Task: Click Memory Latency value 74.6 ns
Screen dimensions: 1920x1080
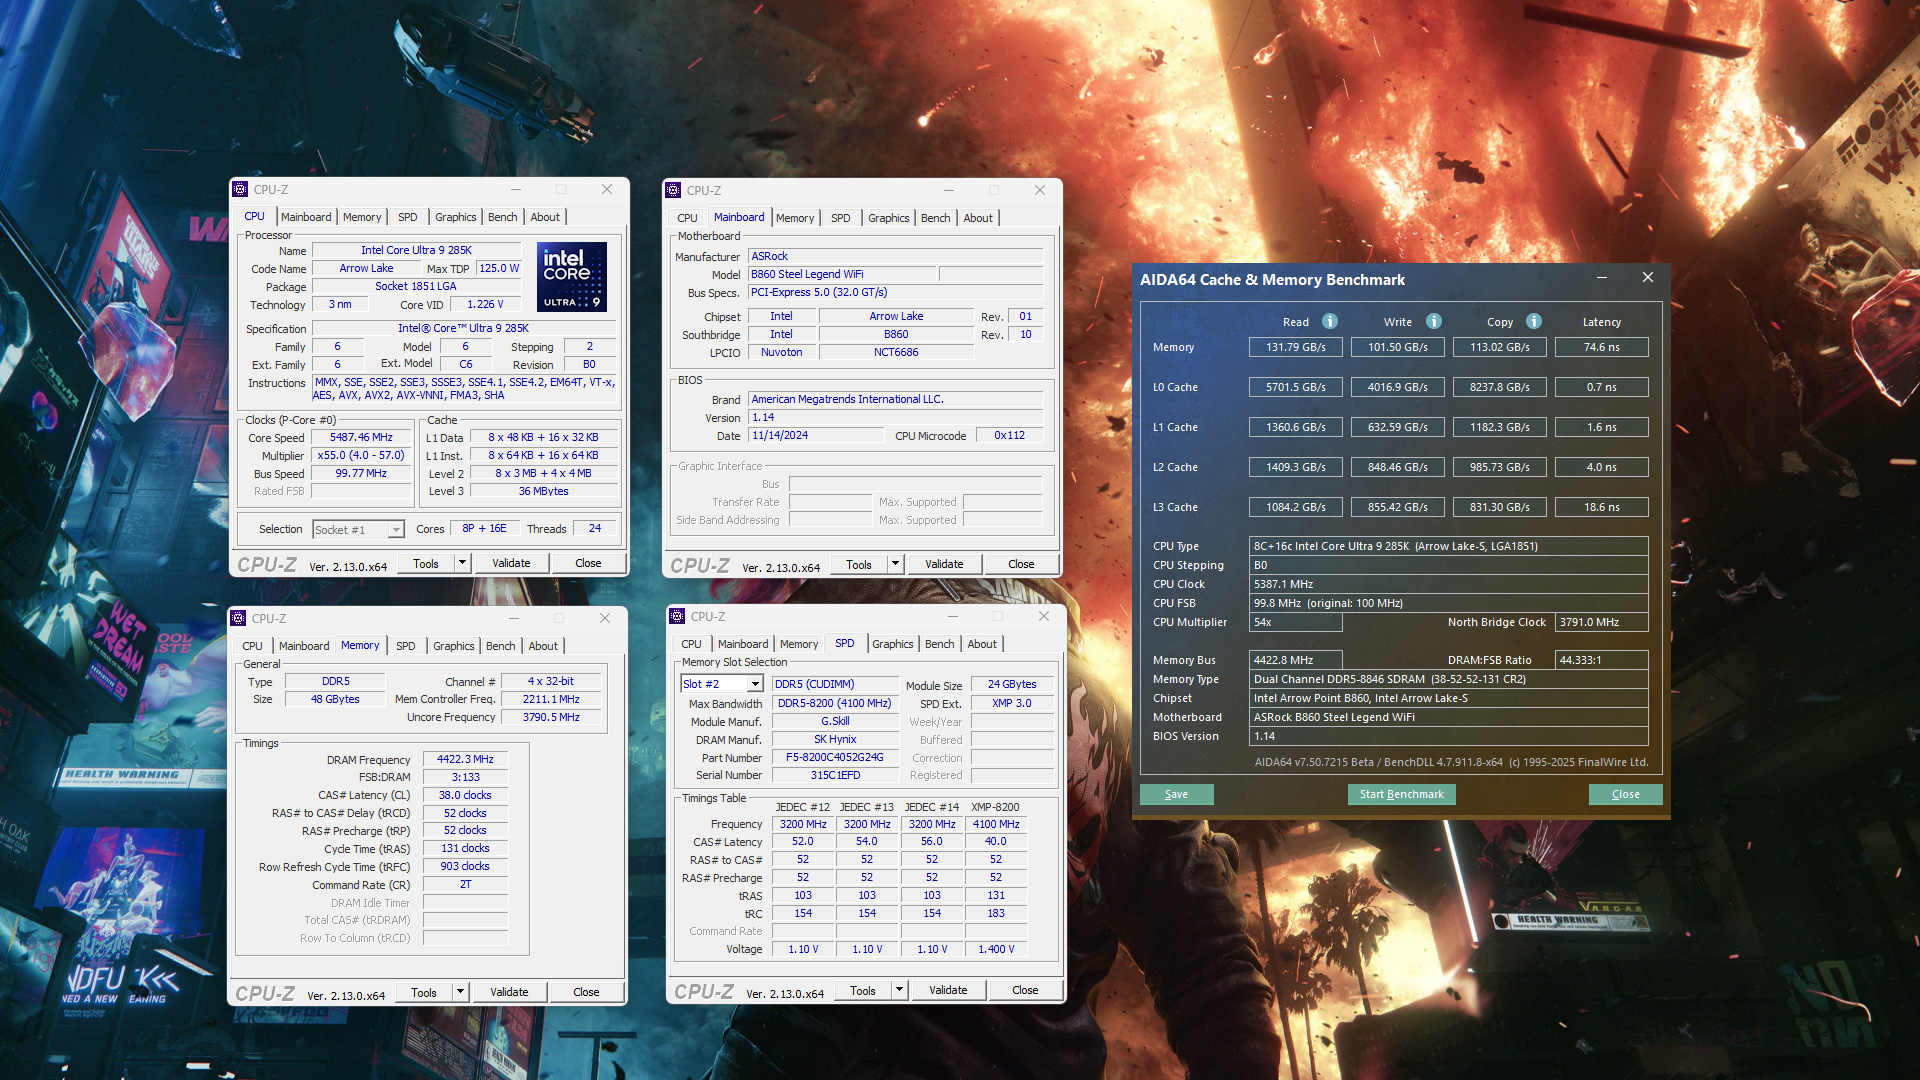Action: pos(1602,347)
